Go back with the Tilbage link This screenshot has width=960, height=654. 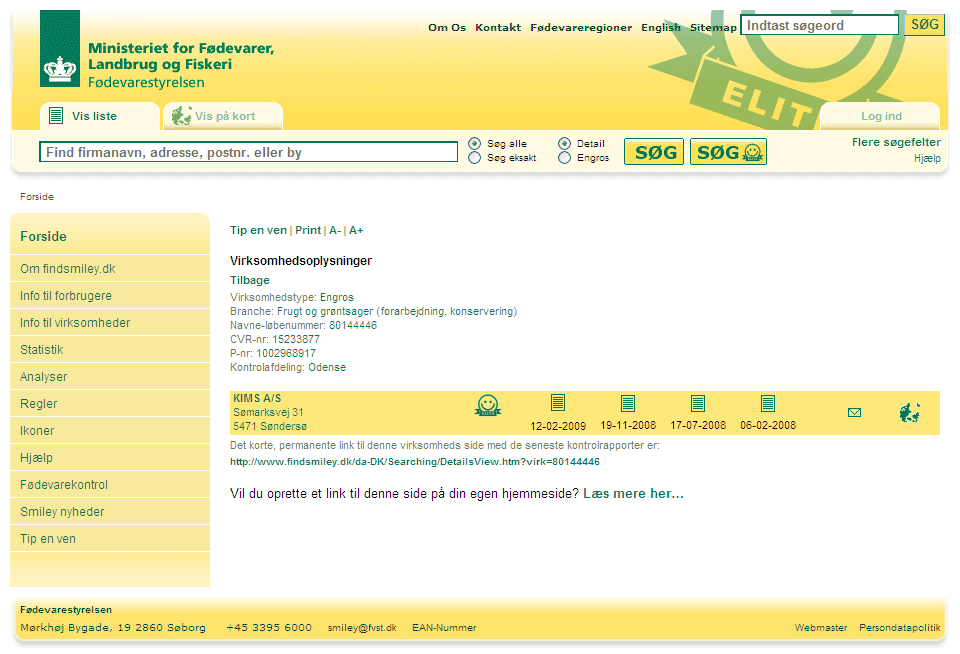[x=250, y=280]
